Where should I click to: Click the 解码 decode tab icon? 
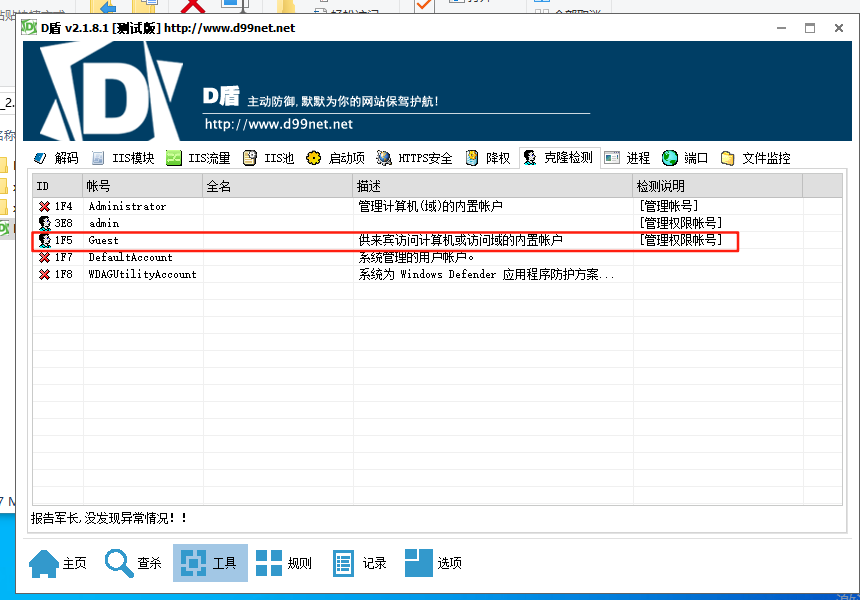(x=40, y=159)
